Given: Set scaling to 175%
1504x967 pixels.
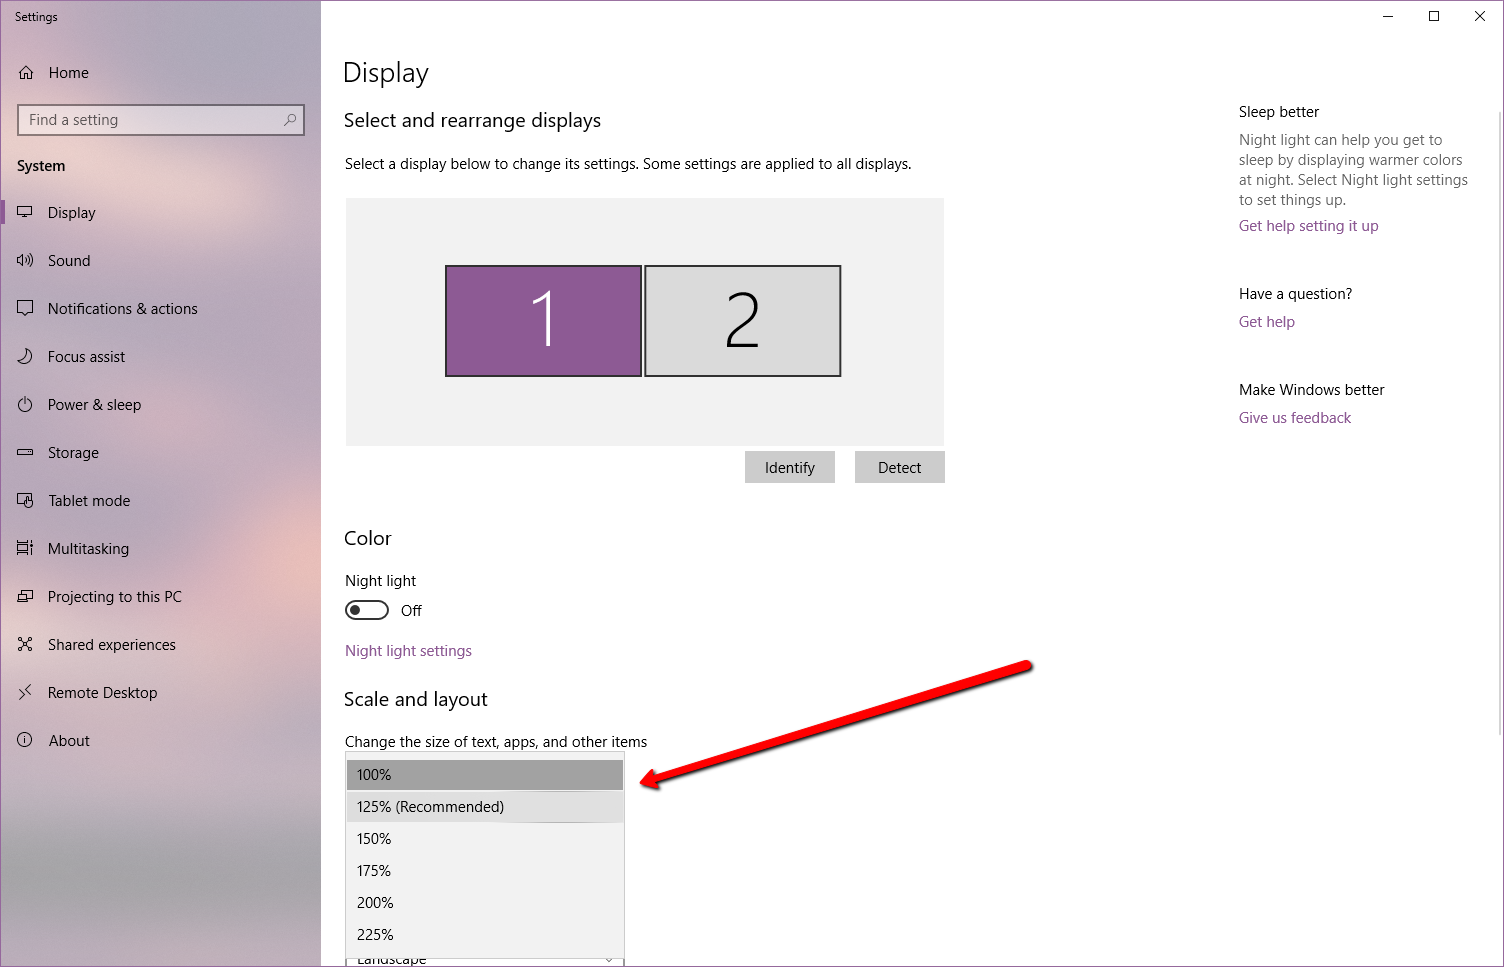Looking at the screenshot, I should [485, 871].
